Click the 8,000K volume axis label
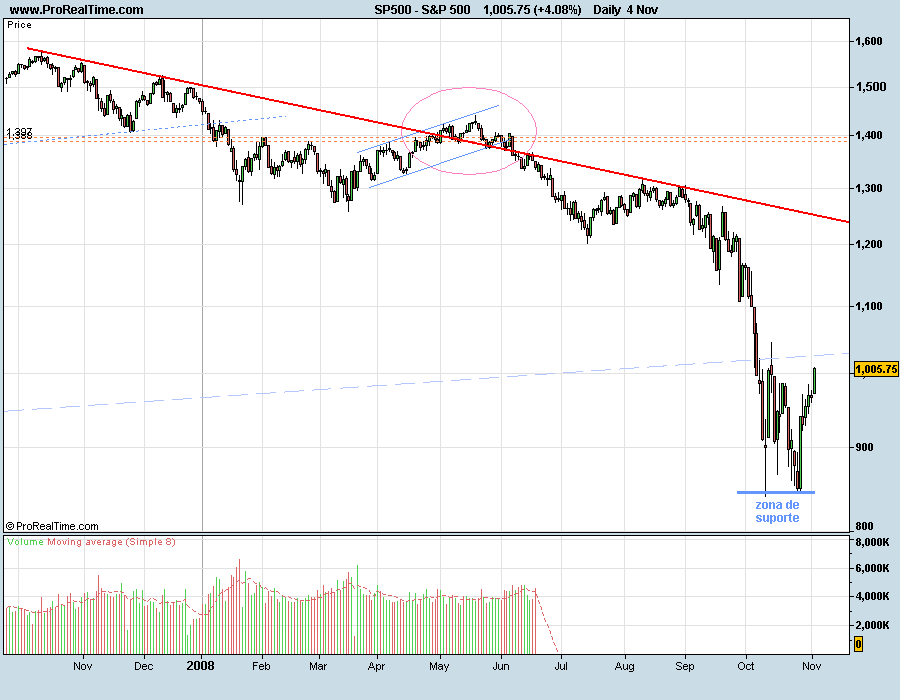 tap(872, 542)
